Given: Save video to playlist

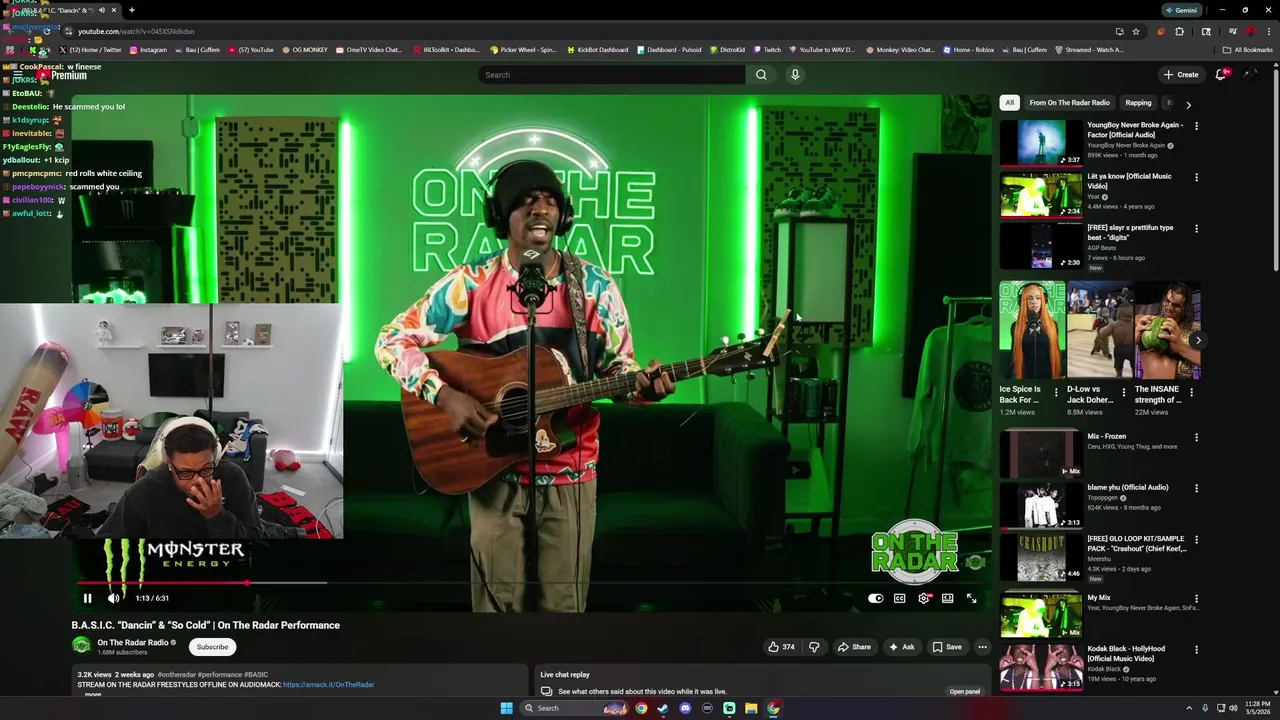Looking at the screenshot, I should pos(947,647).
